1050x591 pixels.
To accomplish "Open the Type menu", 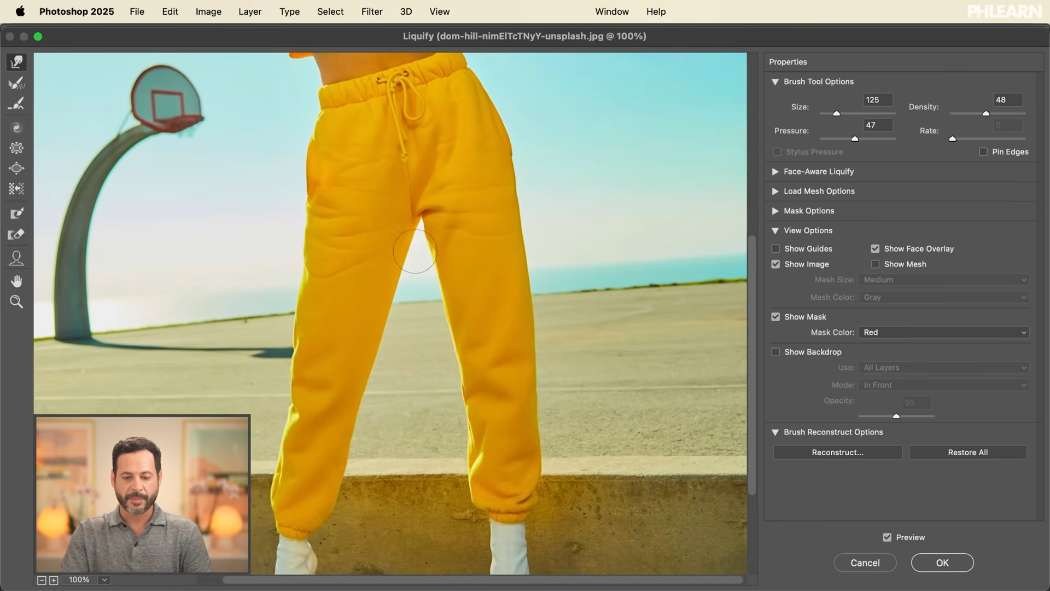I will pos(289,11).
